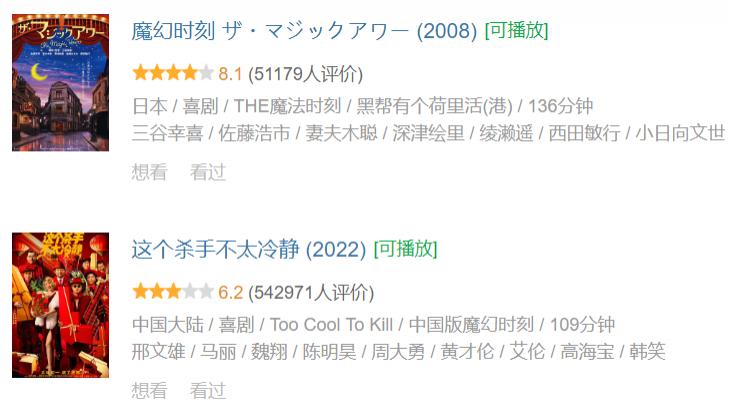Click the 6.2 rating score
Image resolution: width=729 pixels, height=413 pixels.
tap(231, 292)
